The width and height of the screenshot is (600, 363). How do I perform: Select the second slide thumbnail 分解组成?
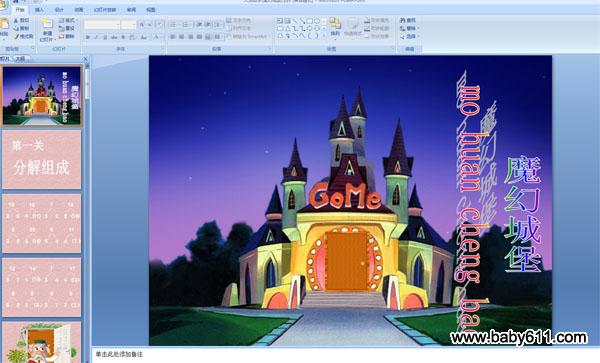(42, 159)
